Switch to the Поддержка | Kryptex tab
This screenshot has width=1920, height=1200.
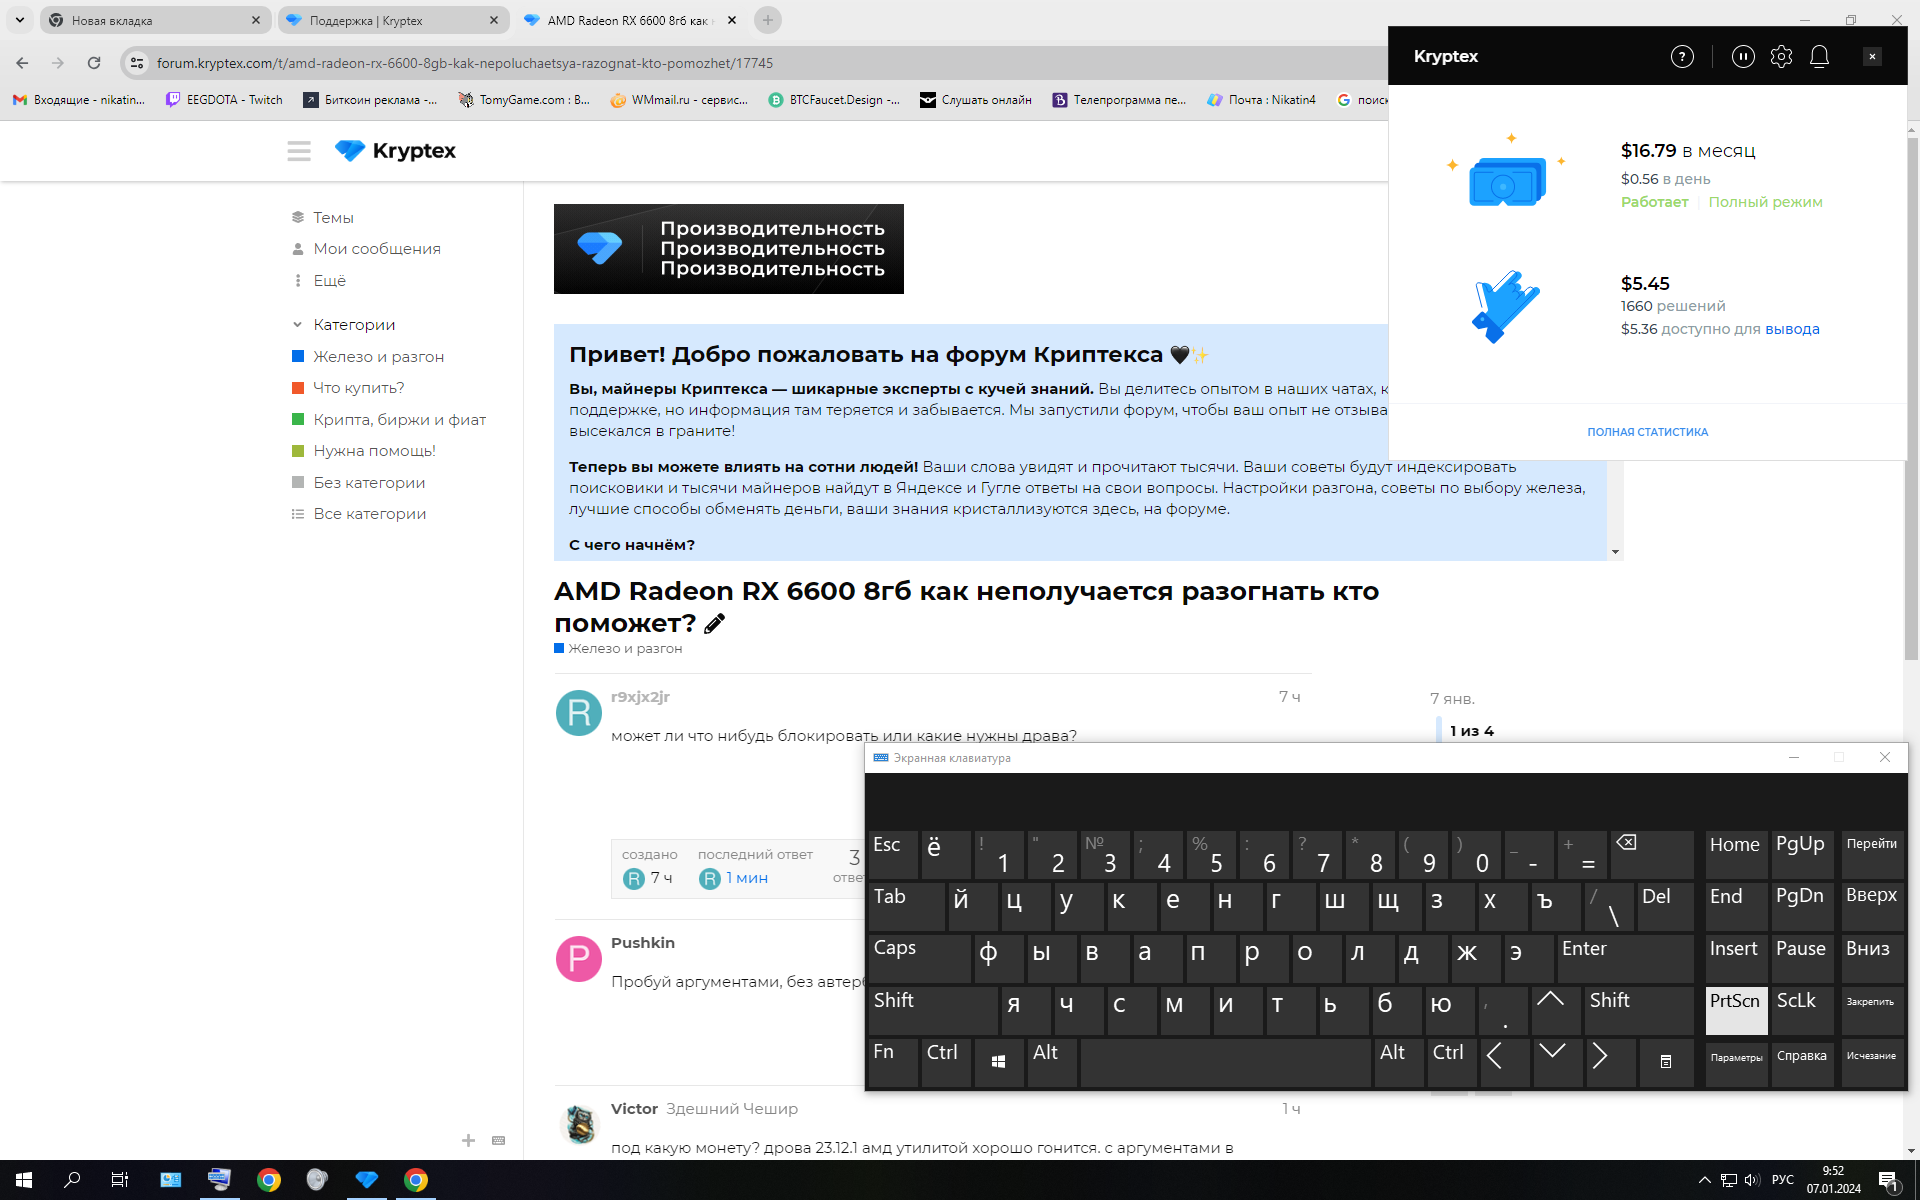pyautogui.click(x=380, y=20)
